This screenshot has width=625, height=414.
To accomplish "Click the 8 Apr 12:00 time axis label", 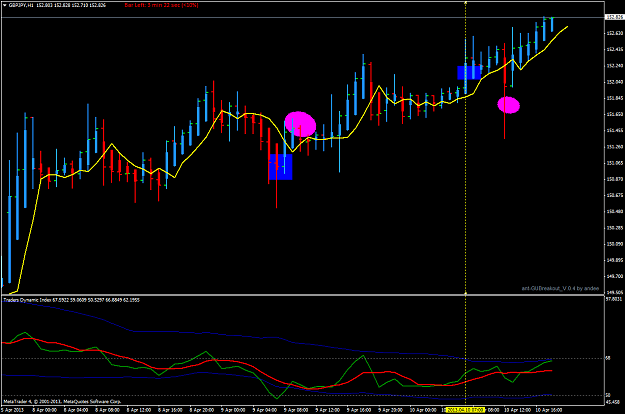I will 139,410.
